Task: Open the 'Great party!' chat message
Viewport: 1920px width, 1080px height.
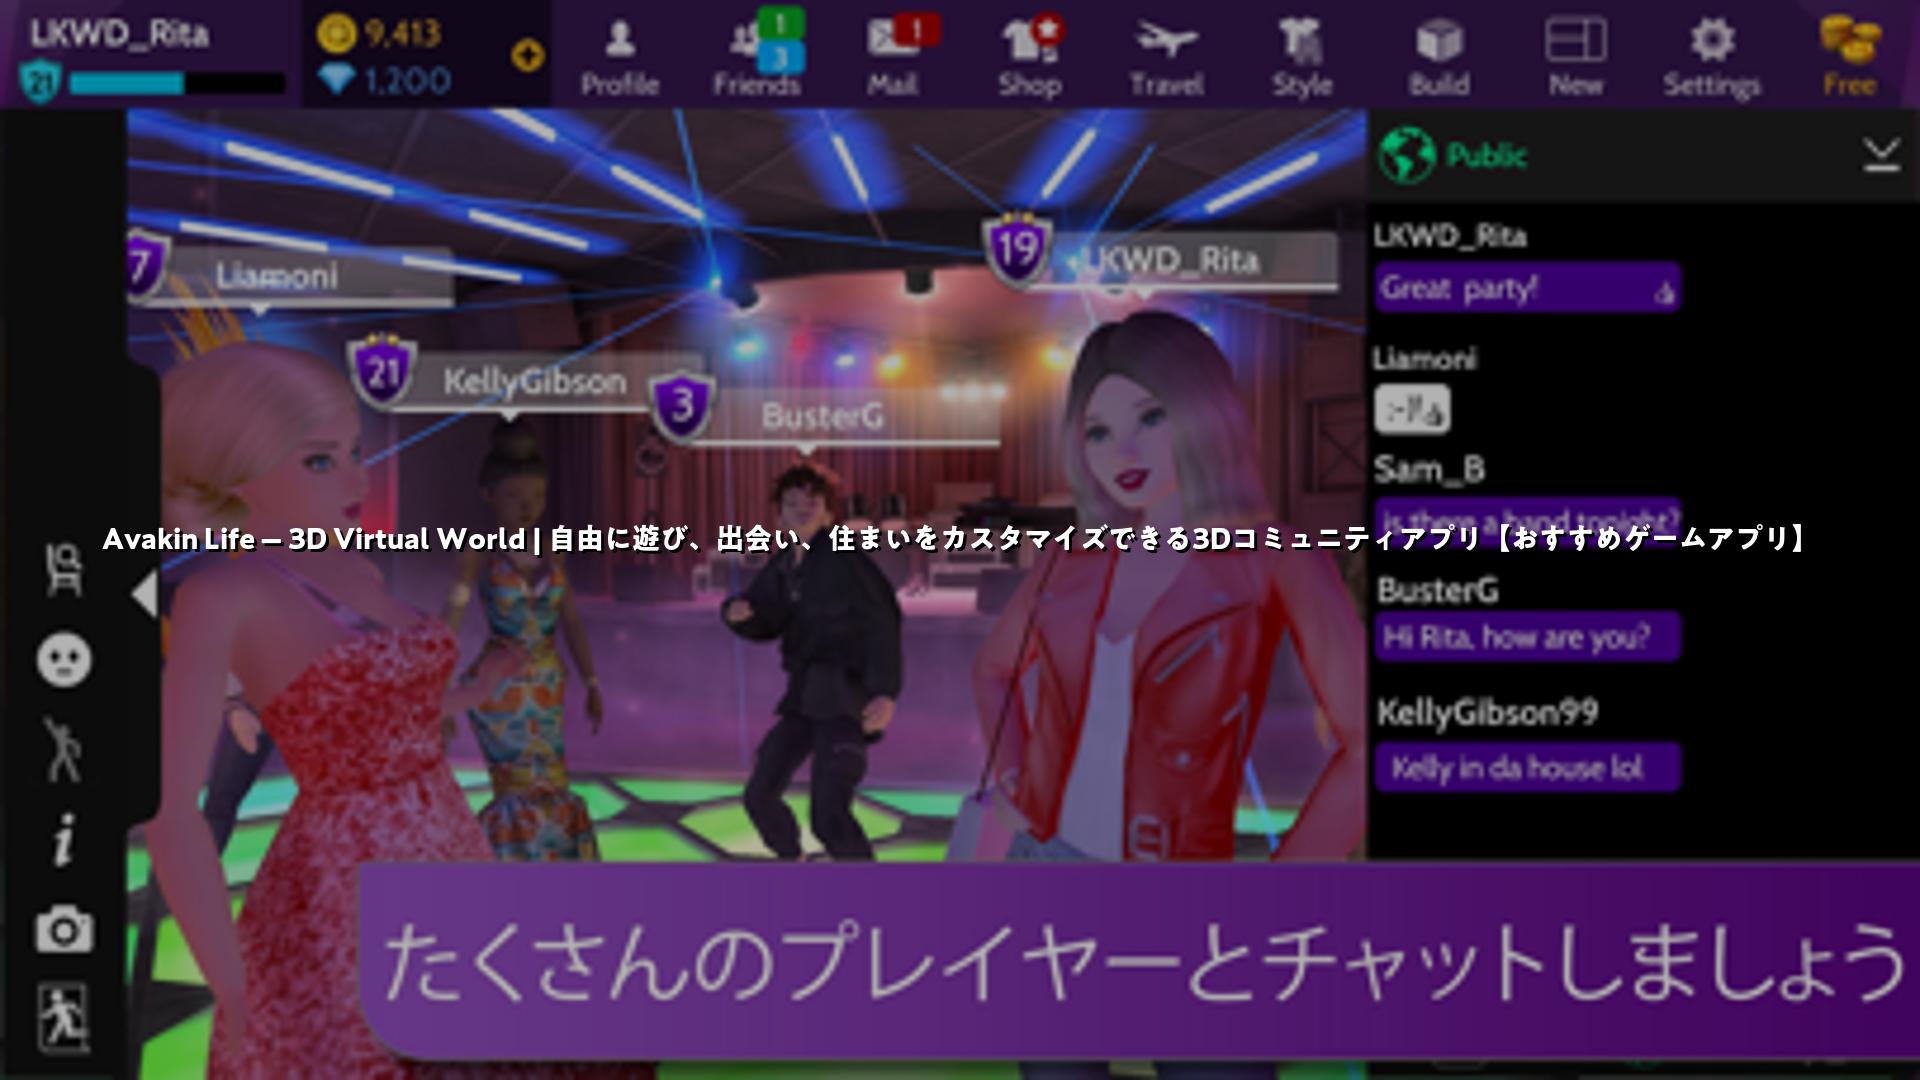Action: (x=1527, y=288)
